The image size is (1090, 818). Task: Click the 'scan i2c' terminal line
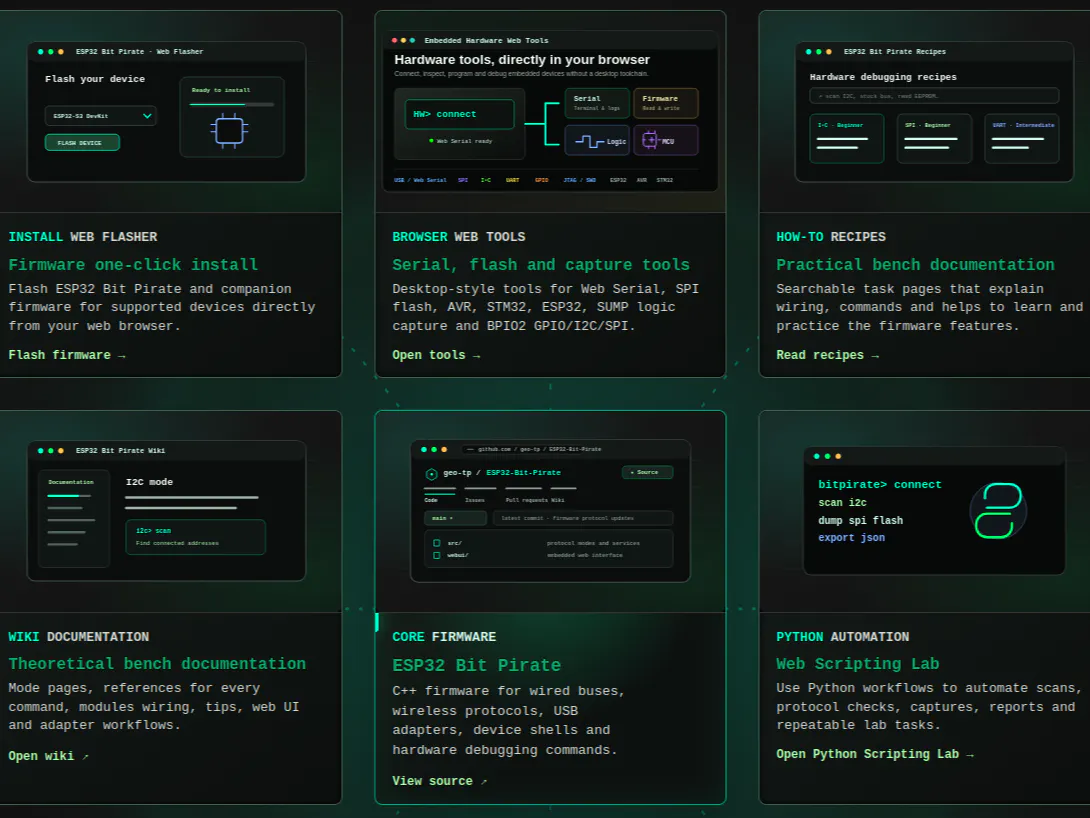(842, 502)
